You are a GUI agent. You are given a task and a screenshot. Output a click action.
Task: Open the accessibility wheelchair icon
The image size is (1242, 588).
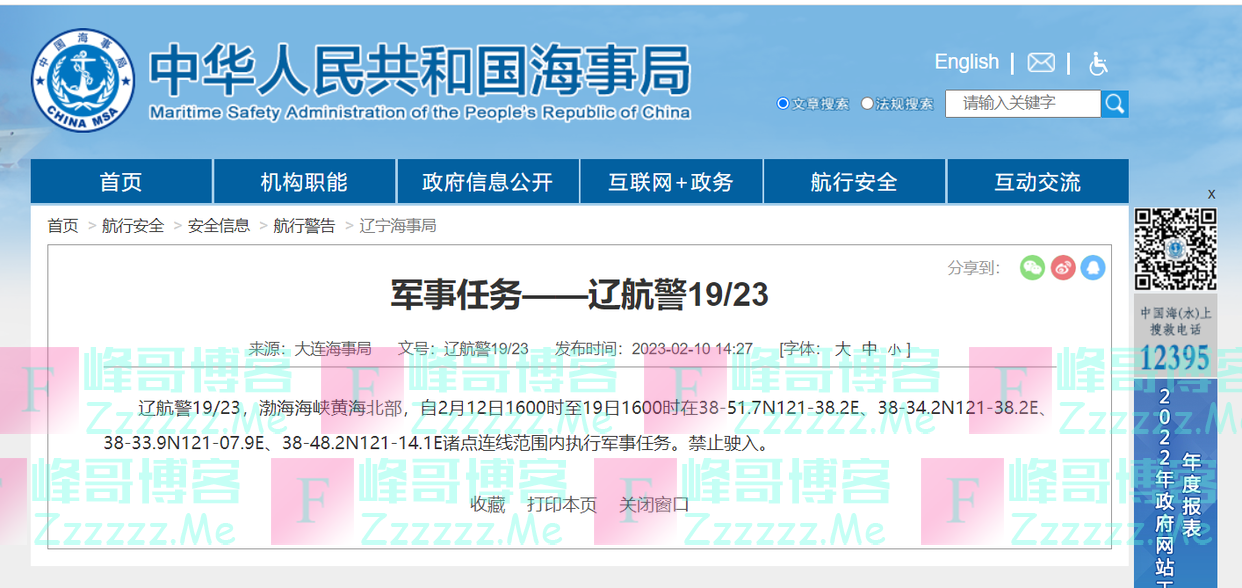[1098, 63]
